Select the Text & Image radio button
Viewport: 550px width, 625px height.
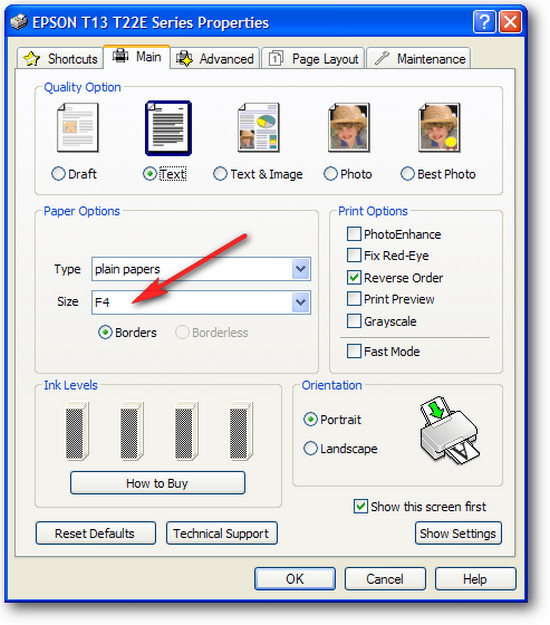[220, 174]
